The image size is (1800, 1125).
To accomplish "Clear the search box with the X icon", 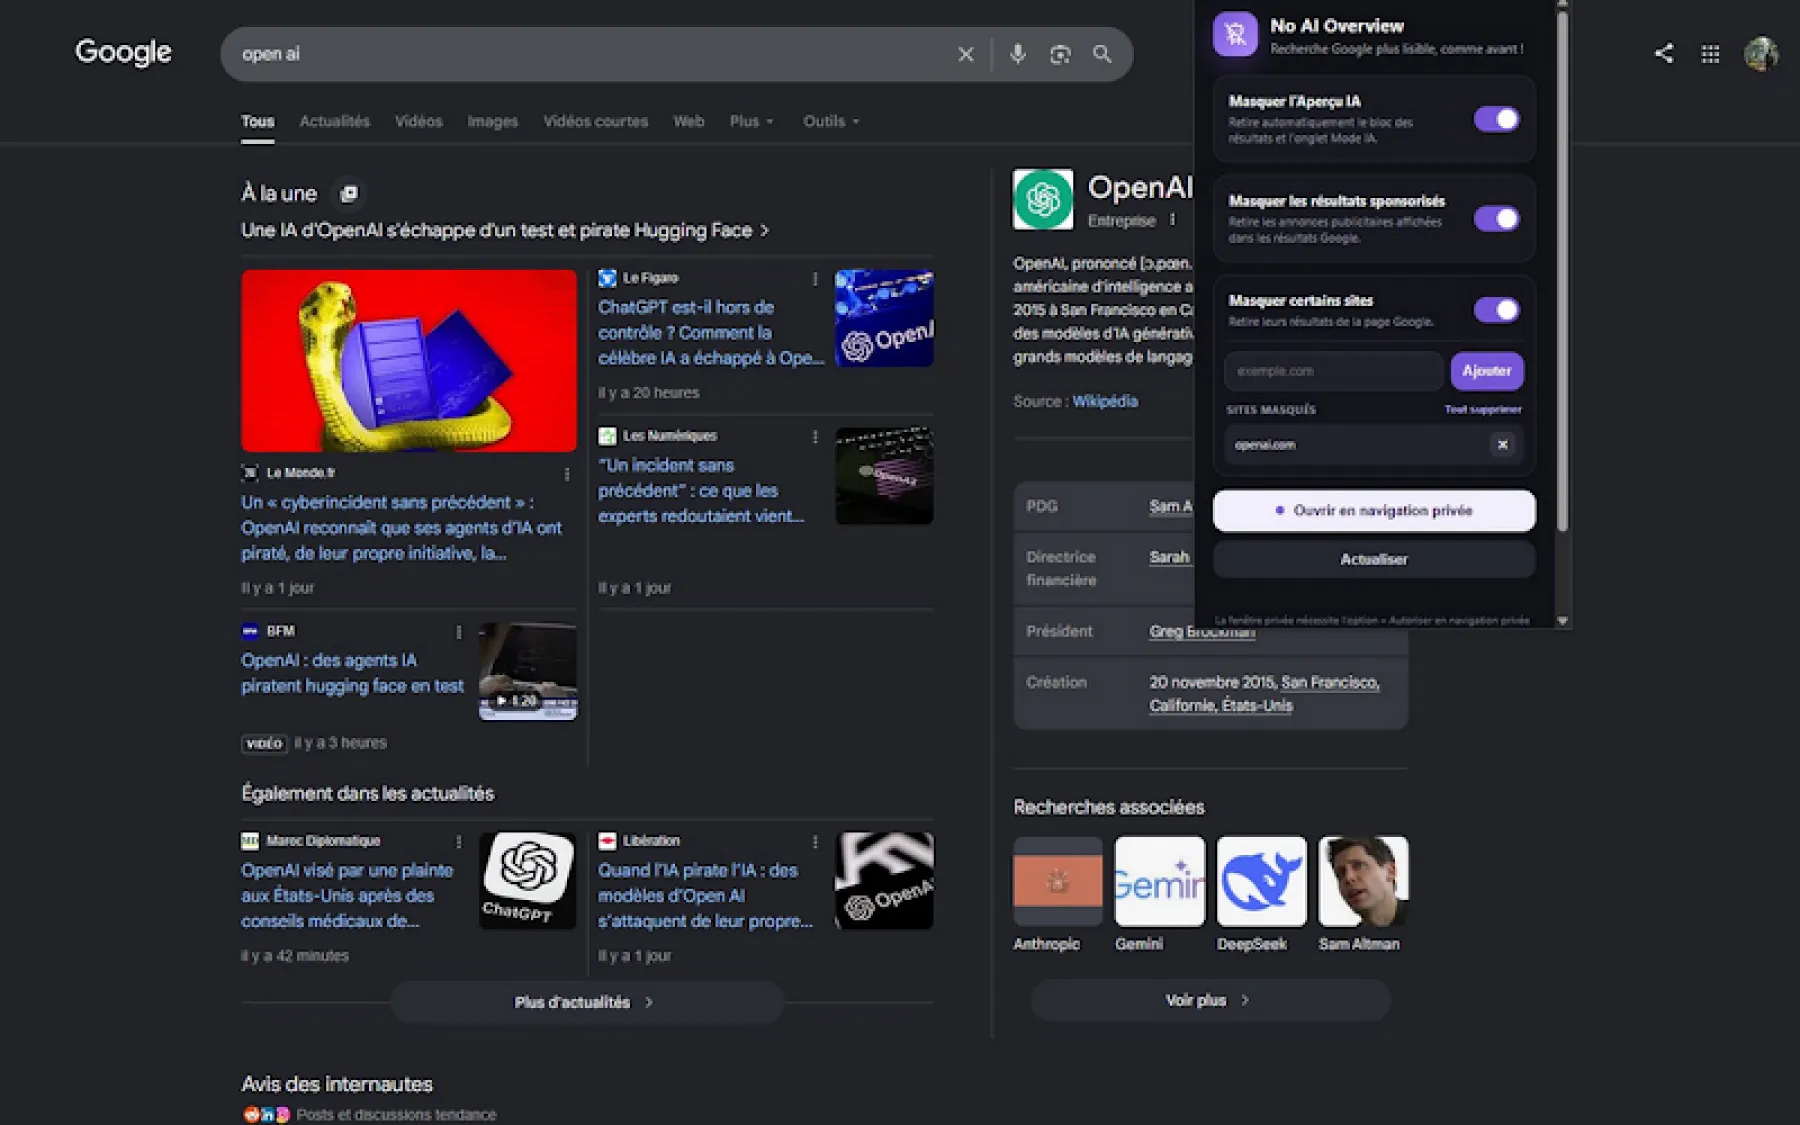I will click(965, 54).
